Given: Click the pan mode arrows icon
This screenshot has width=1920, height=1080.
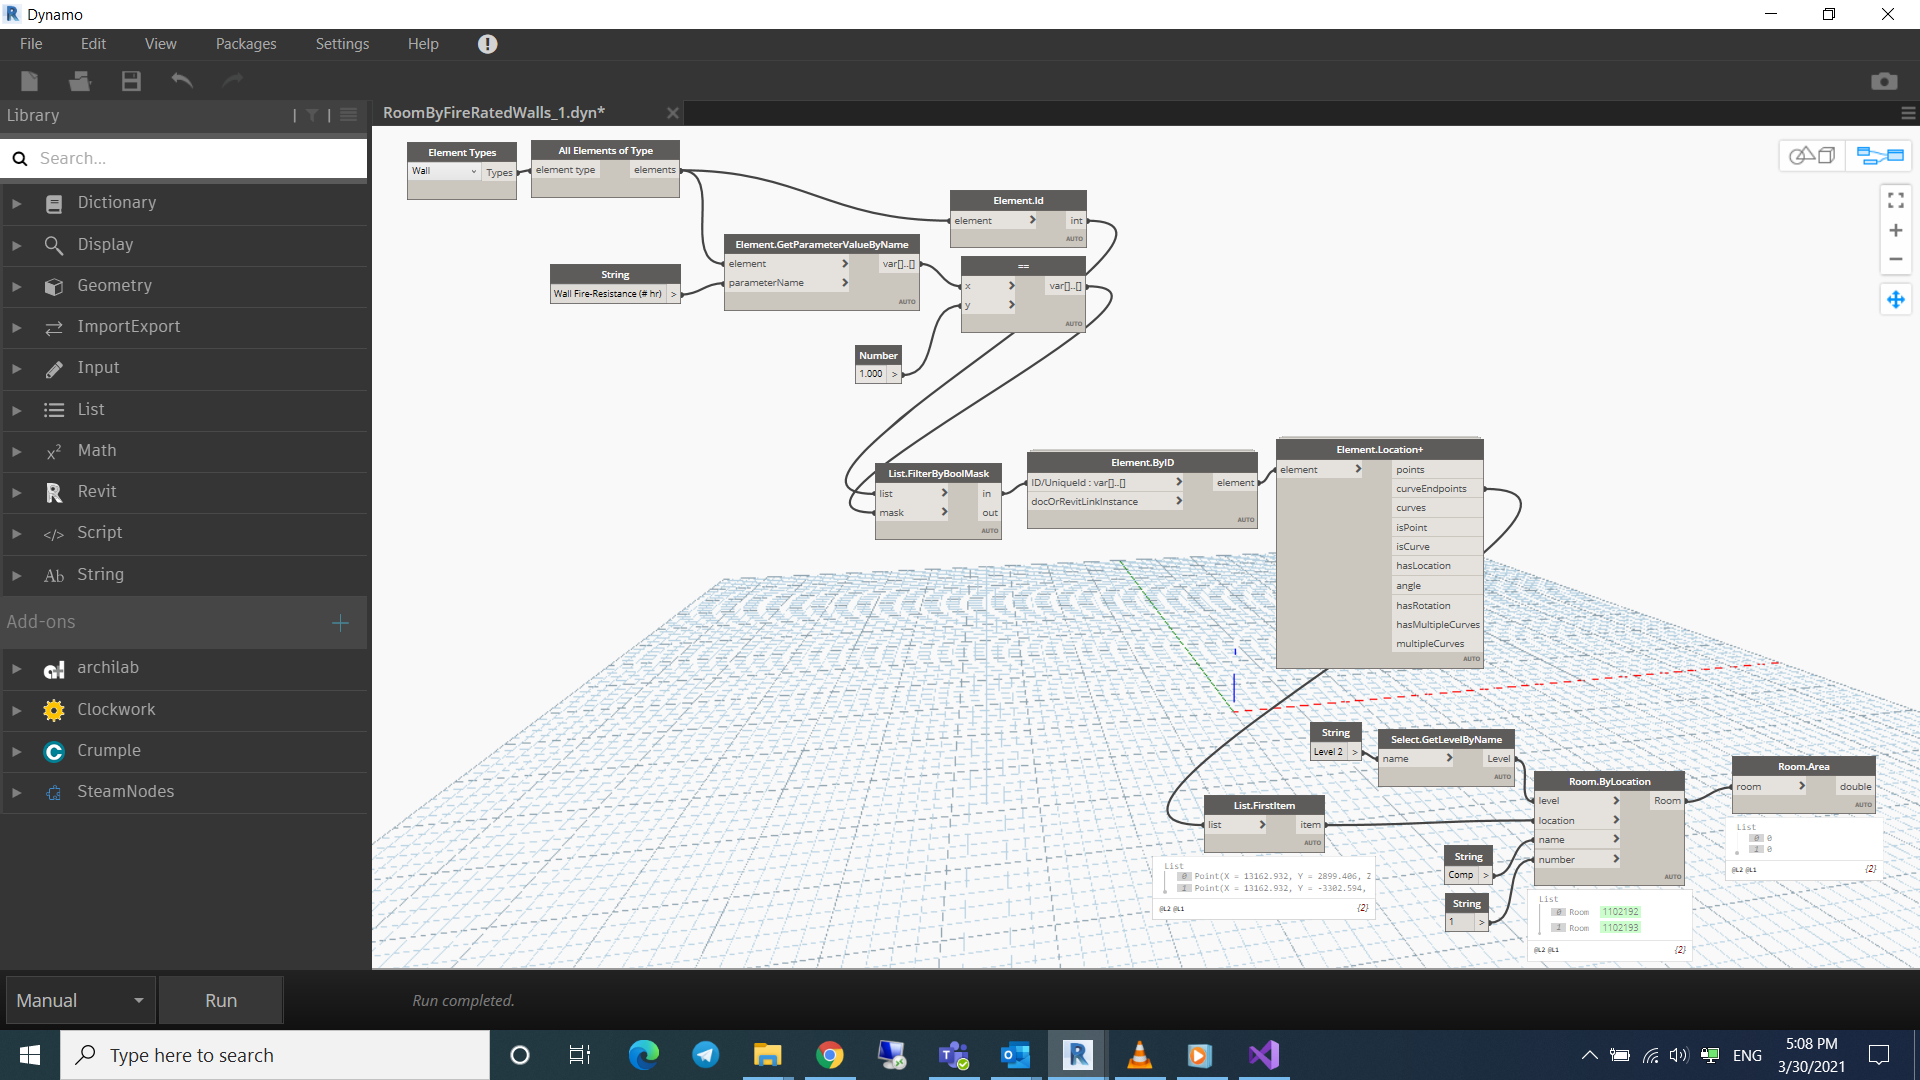Looking at the screenshot, I should (x=1895, y=299).
